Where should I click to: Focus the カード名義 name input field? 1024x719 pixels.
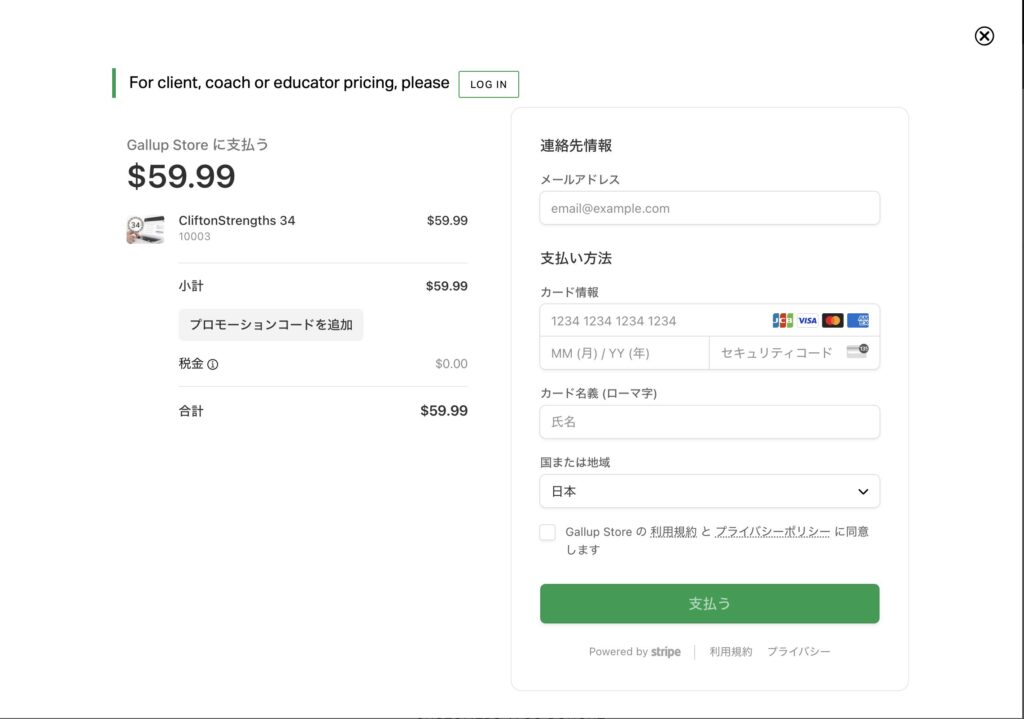[x=710, y=422]
